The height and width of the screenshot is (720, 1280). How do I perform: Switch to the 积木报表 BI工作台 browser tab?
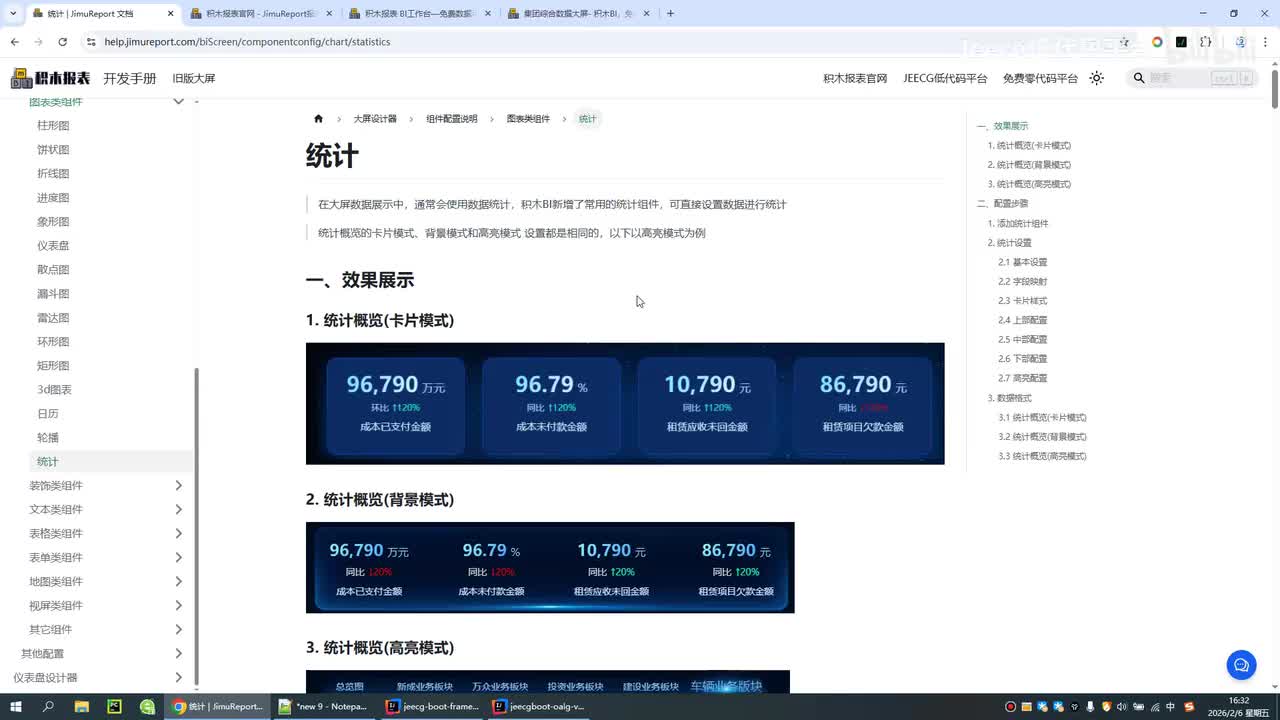tap(420, 14)
